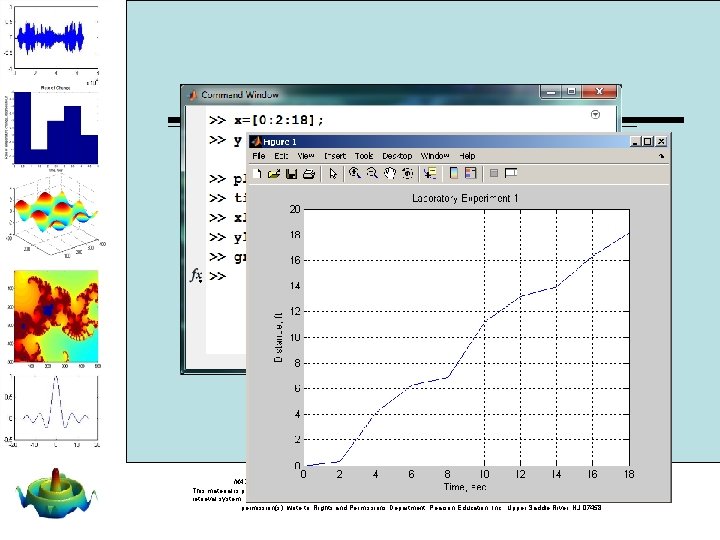The image size is (720, 540).
Task: Click the MATLAB logo in Command Window title bar
Action: pos(193,95)
